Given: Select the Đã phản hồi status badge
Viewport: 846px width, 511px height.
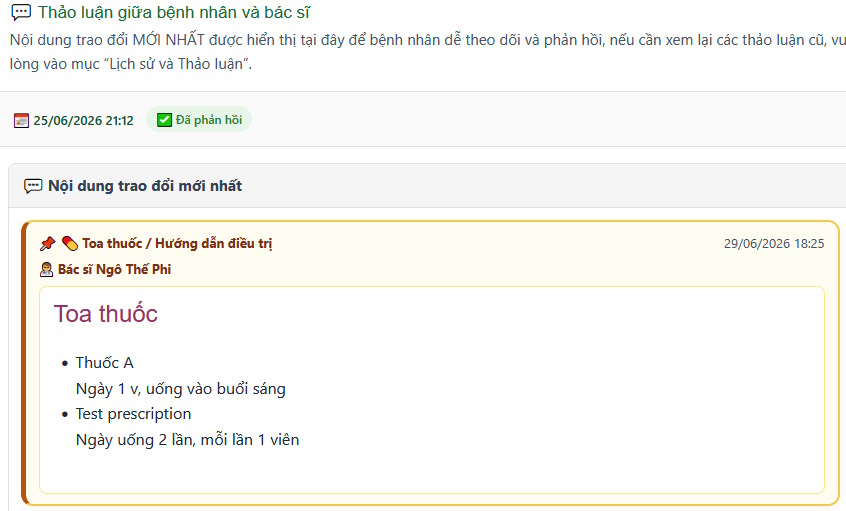Looking at the screenshot, I should point(199,120).
